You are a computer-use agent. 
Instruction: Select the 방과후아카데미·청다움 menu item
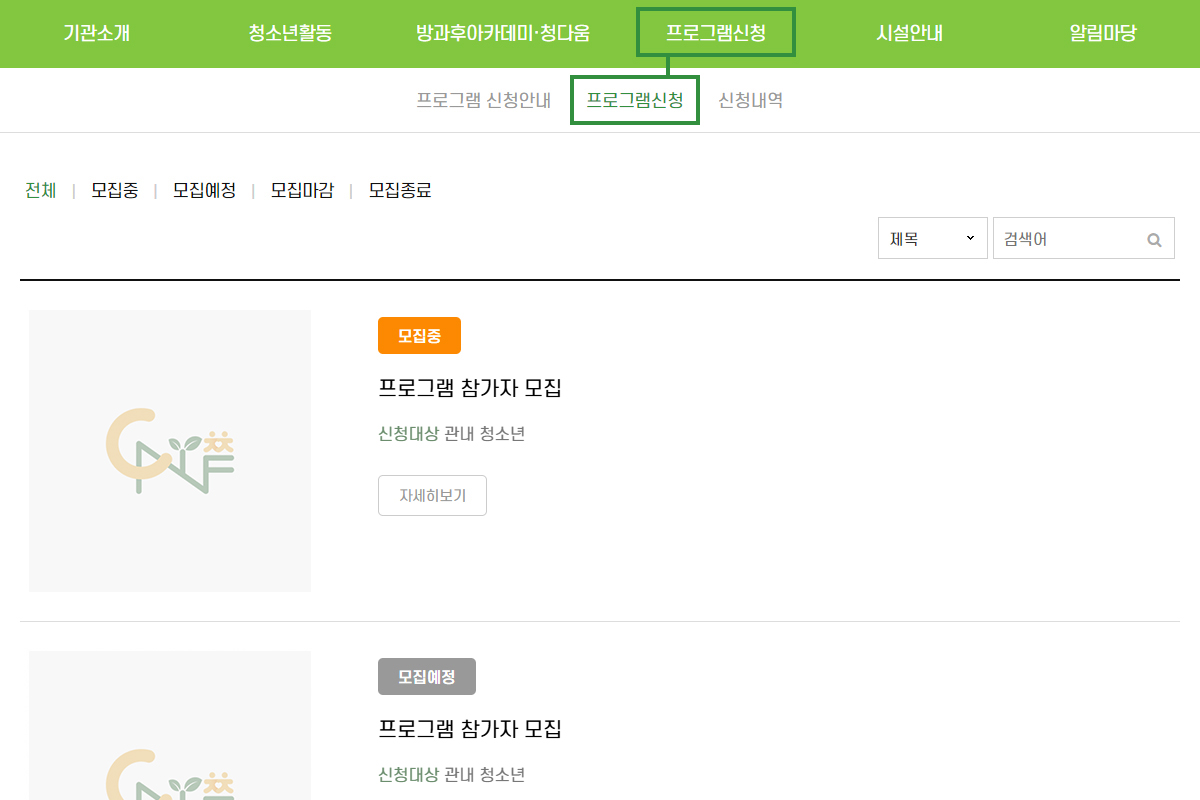[503, 34]
